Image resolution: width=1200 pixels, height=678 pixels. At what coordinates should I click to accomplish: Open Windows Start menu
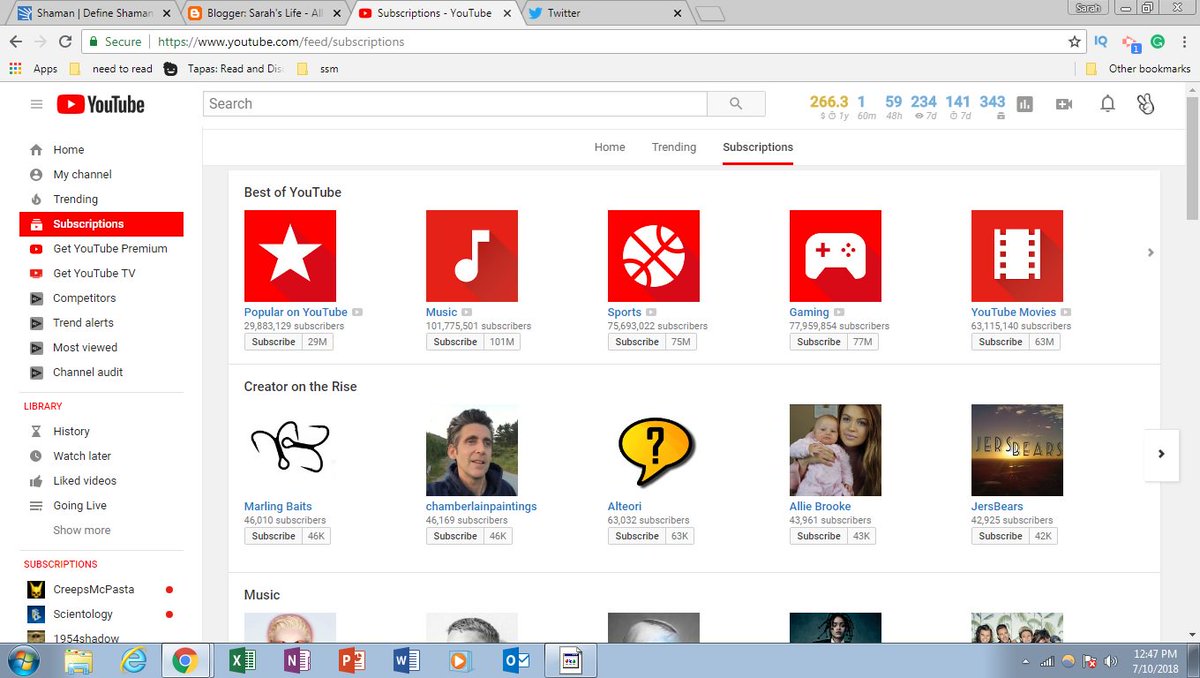pos(22,661)
